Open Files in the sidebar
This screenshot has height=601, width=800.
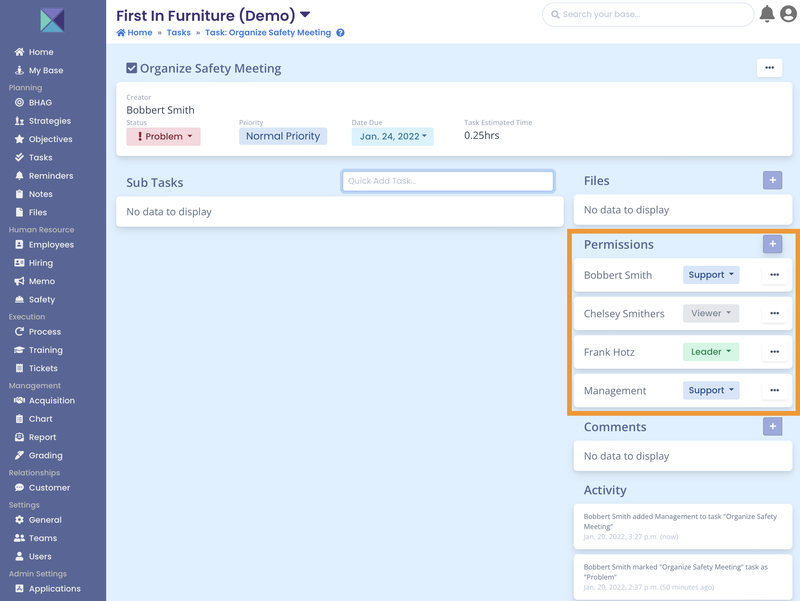tap(37, 212)
